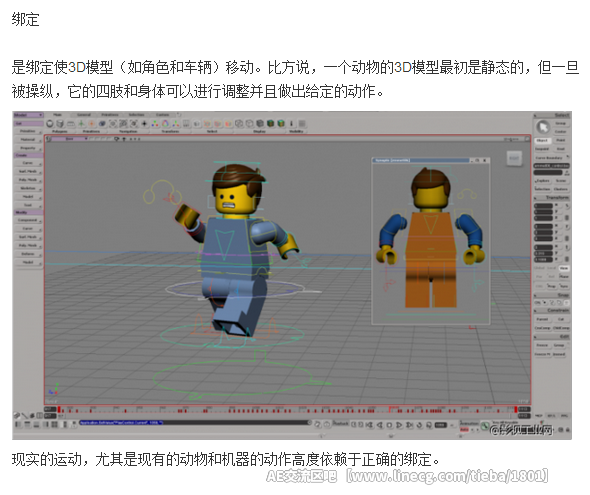Click the view cube in the viewport corner
This screenshot has height=495, width=590.
click(514, 158)
